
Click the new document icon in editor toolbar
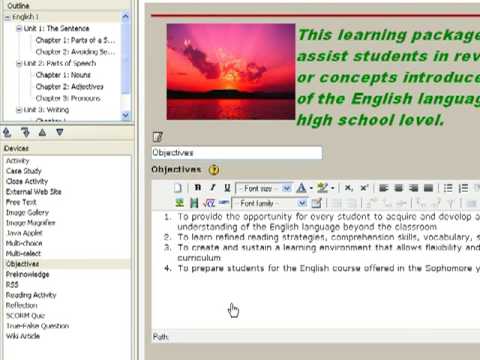pos(178,188)
